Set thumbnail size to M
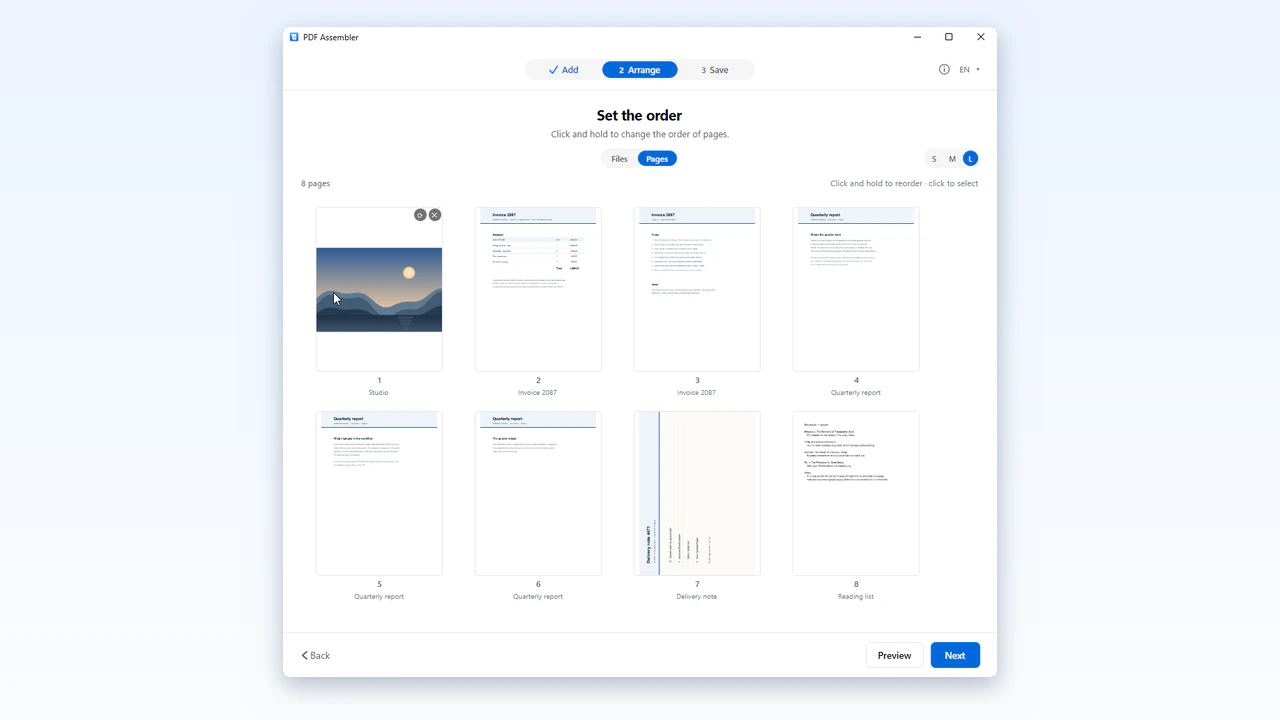Image resolution: width=1280 pixels, height=720 pixels. [x=952, y=159]
